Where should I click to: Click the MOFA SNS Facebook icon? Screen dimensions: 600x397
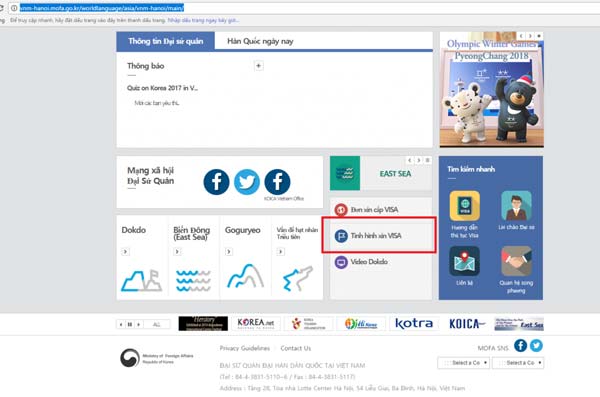[520, 345]
